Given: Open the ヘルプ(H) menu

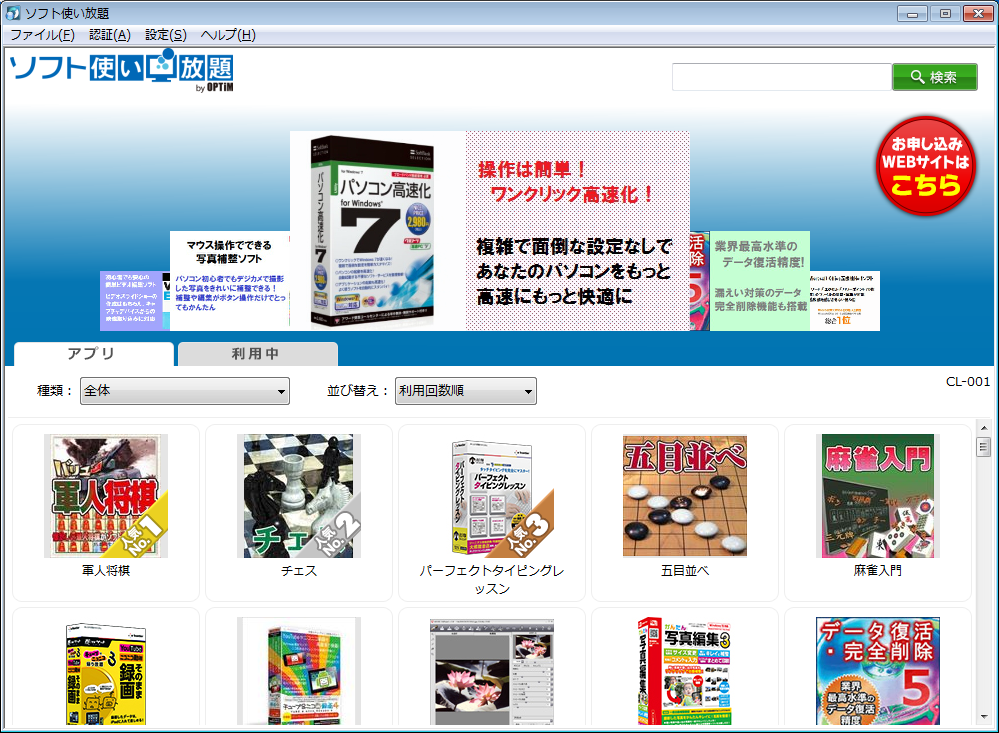Looking at the screenshot, I should click(228, 35).
